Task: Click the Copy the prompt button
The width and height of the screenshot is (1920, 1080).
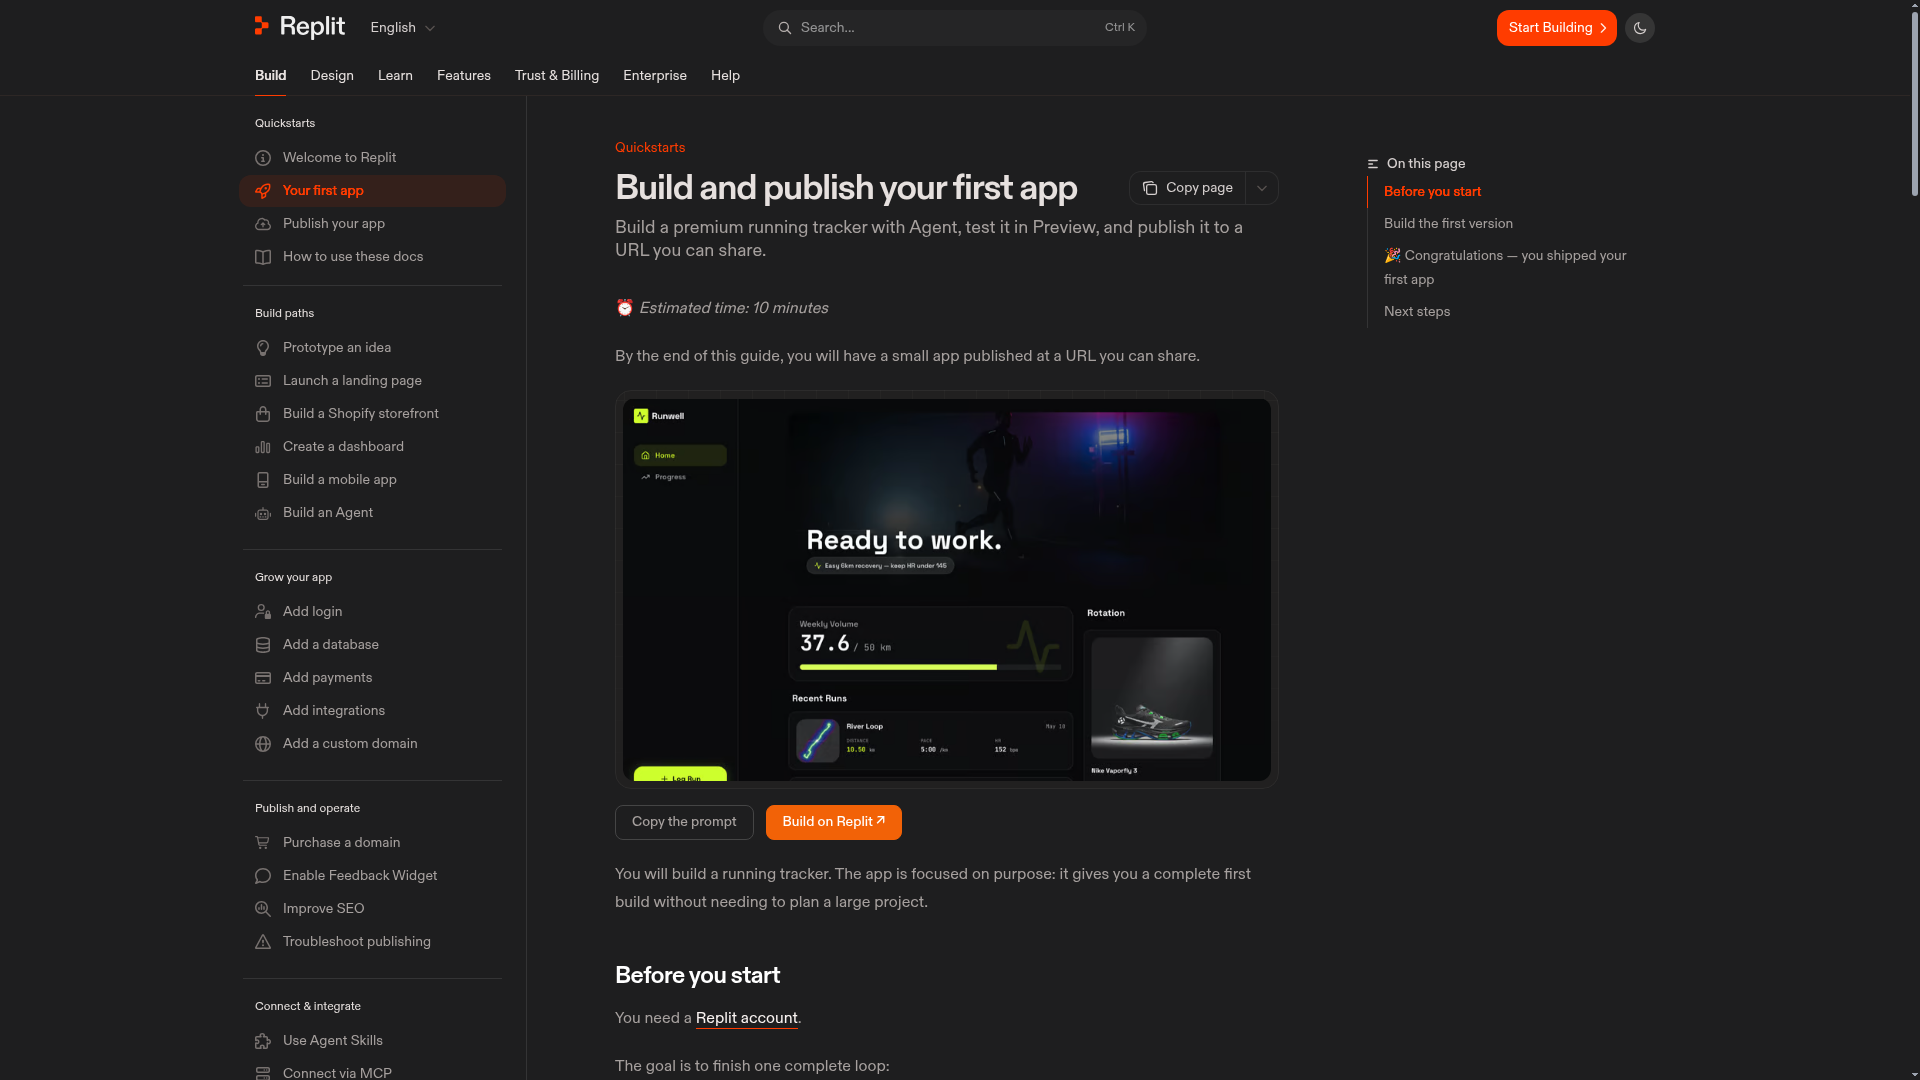Action: 684,822
